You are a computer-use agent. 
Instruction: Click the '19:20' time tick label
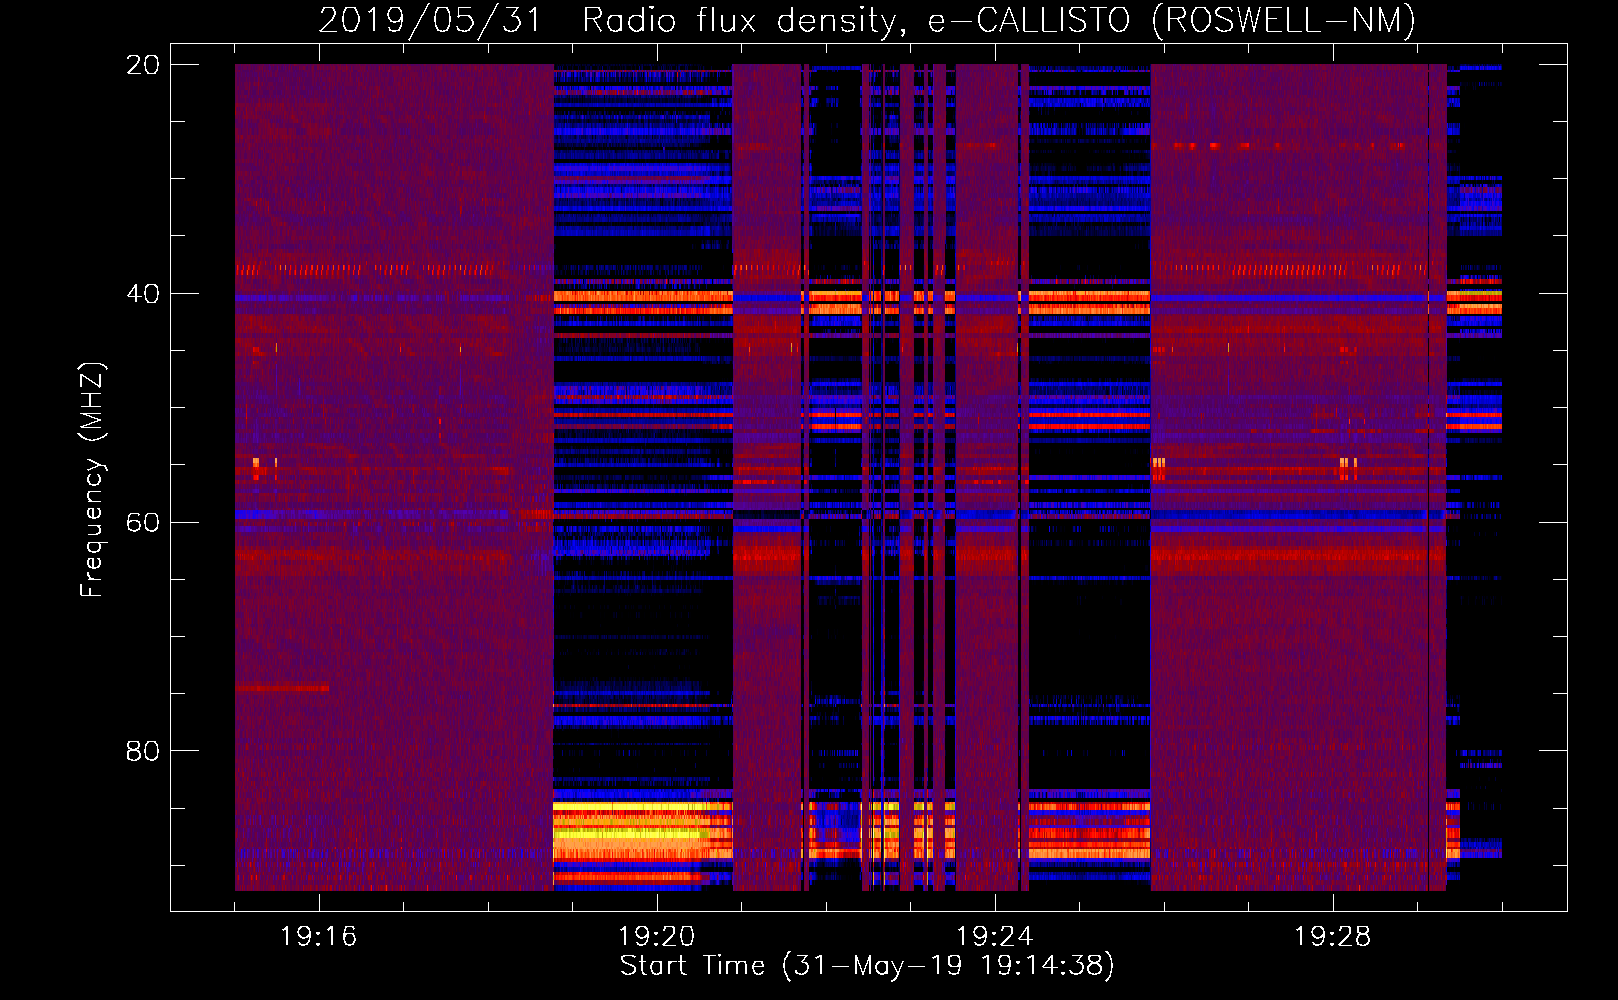pyautogui.click(x=657, y=937)
